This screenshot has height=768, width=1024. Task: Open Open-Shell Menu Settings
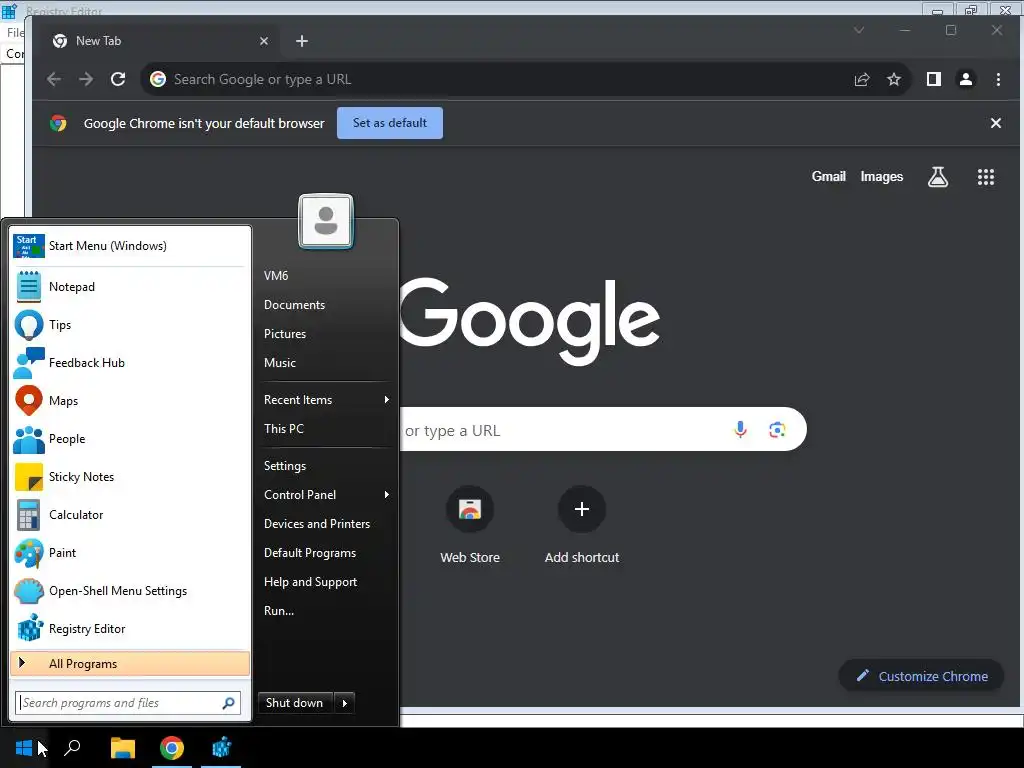pyautogui.click(x=131, y=590)
